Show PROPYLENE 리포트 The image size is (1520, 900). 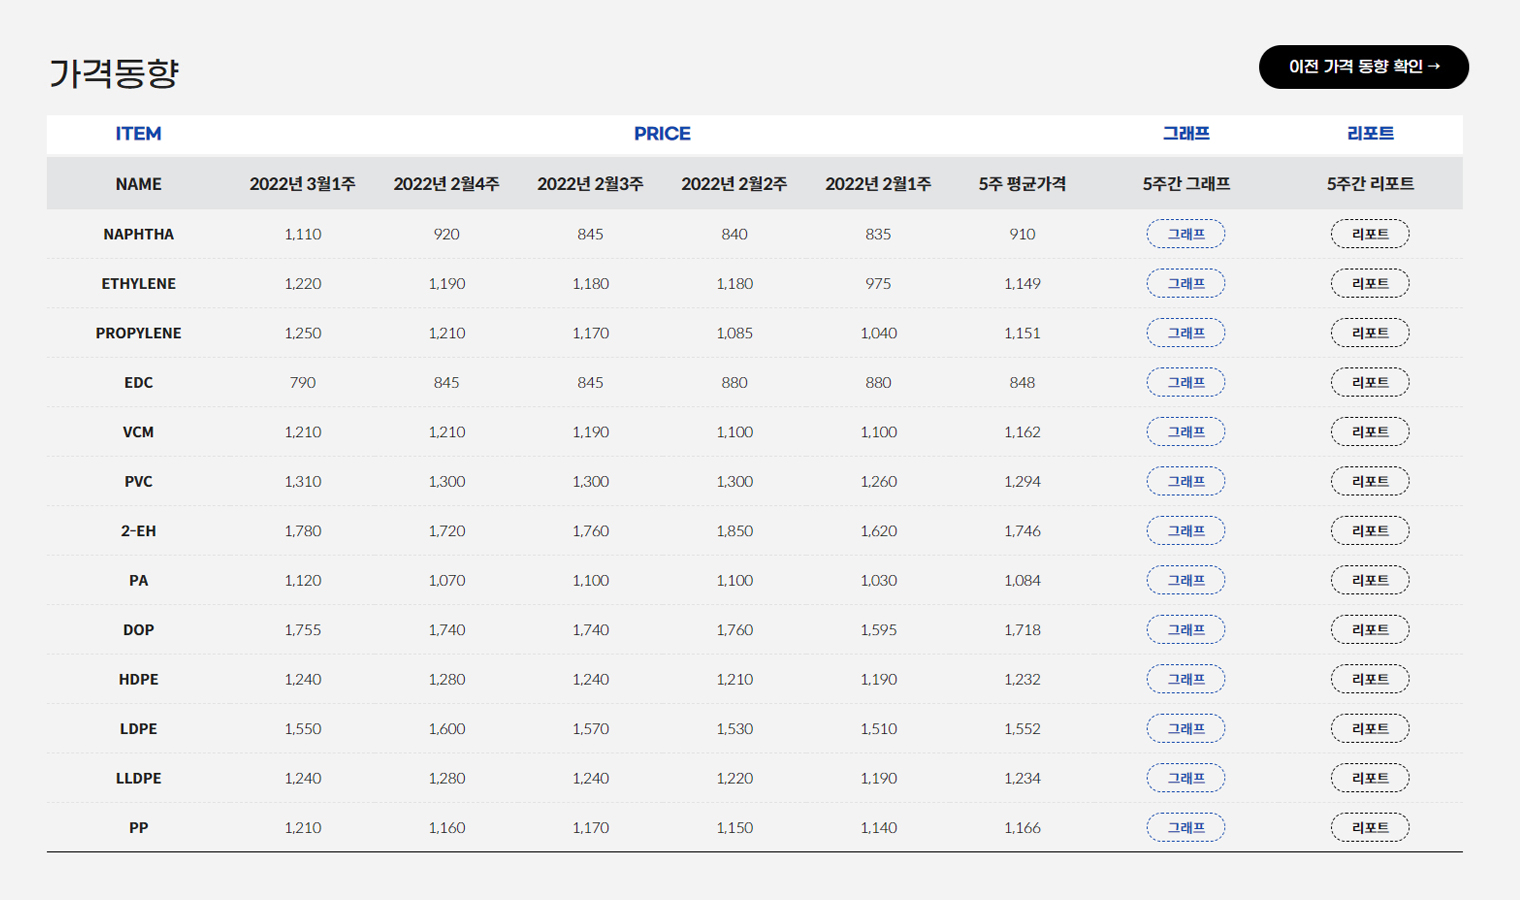[x=1370, y=333]
